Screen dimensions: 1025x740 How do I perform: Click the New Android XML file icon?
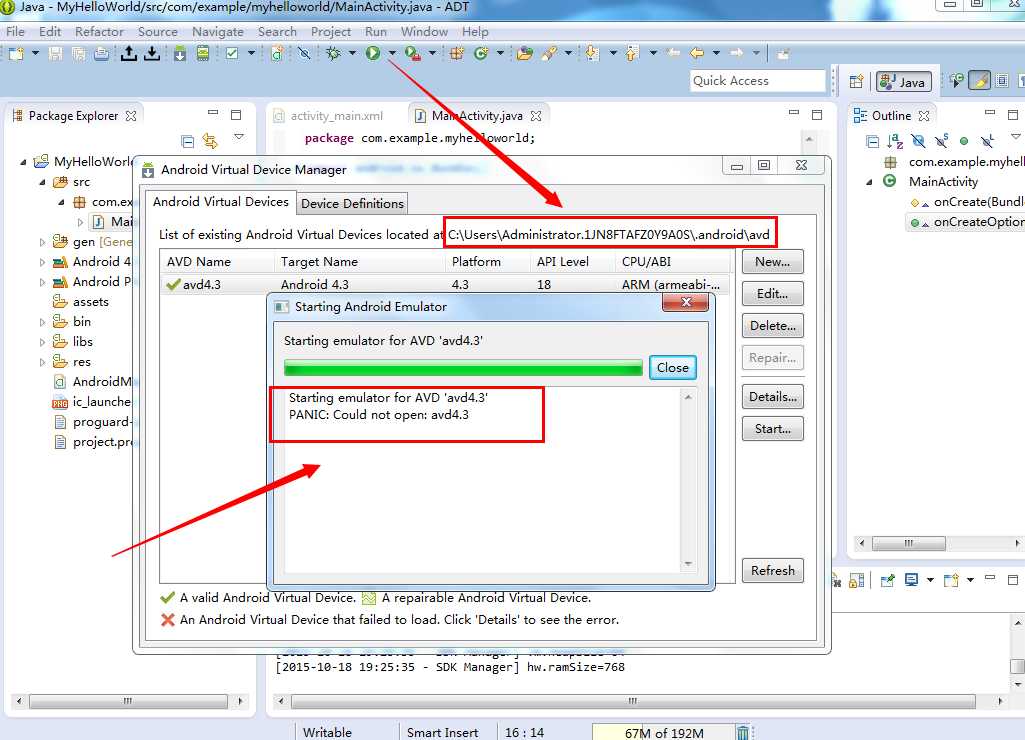tap(278, 53)
